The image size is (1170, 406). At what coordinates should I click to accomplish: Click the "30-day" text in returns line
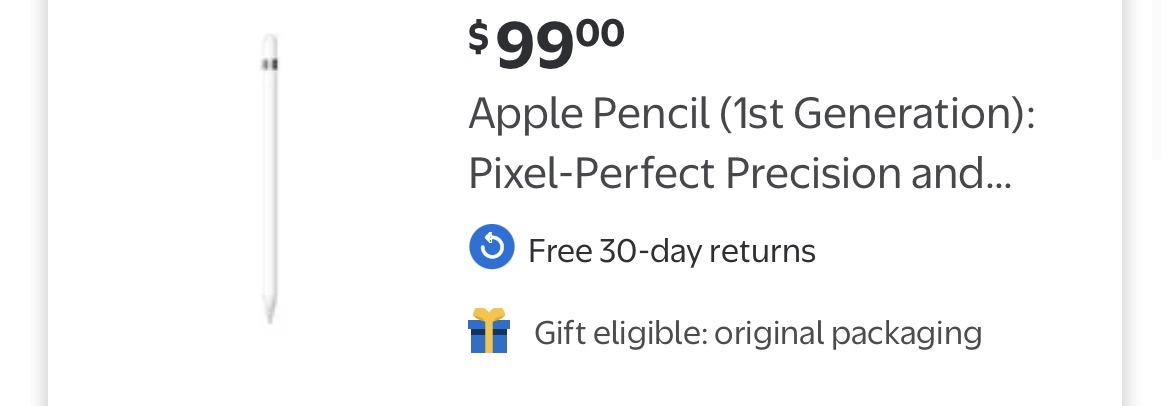click(646, 250)
